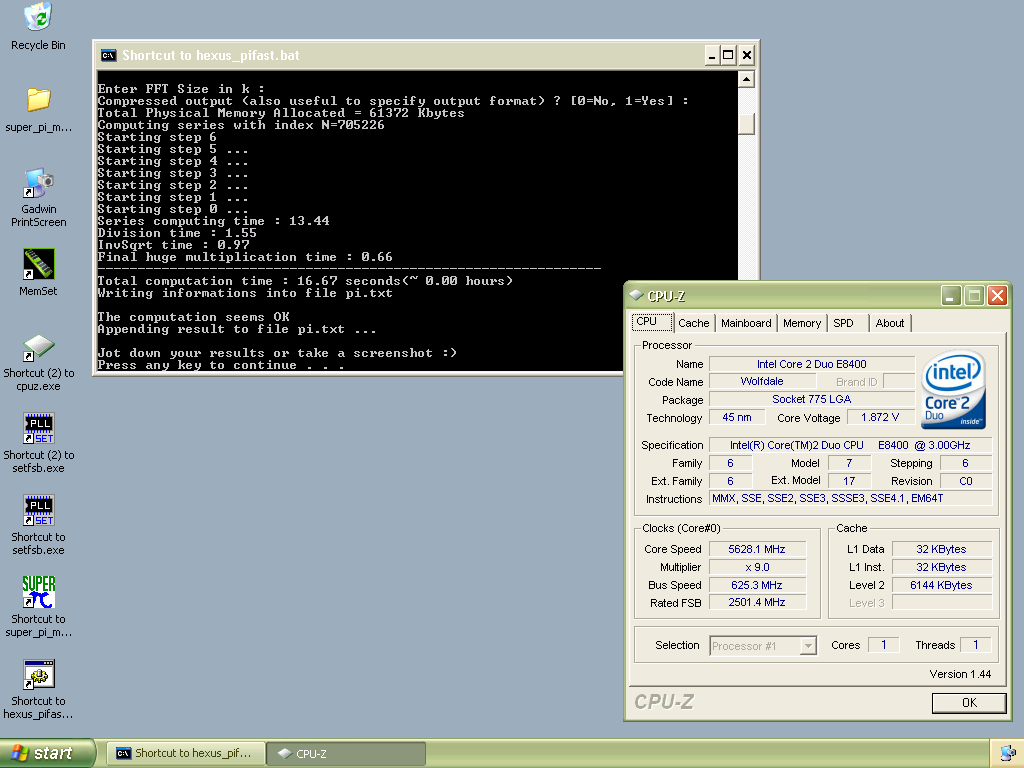Switch to the CPU tab
The width and height of the screenshot is (1024, 768).
click(651, 321)
